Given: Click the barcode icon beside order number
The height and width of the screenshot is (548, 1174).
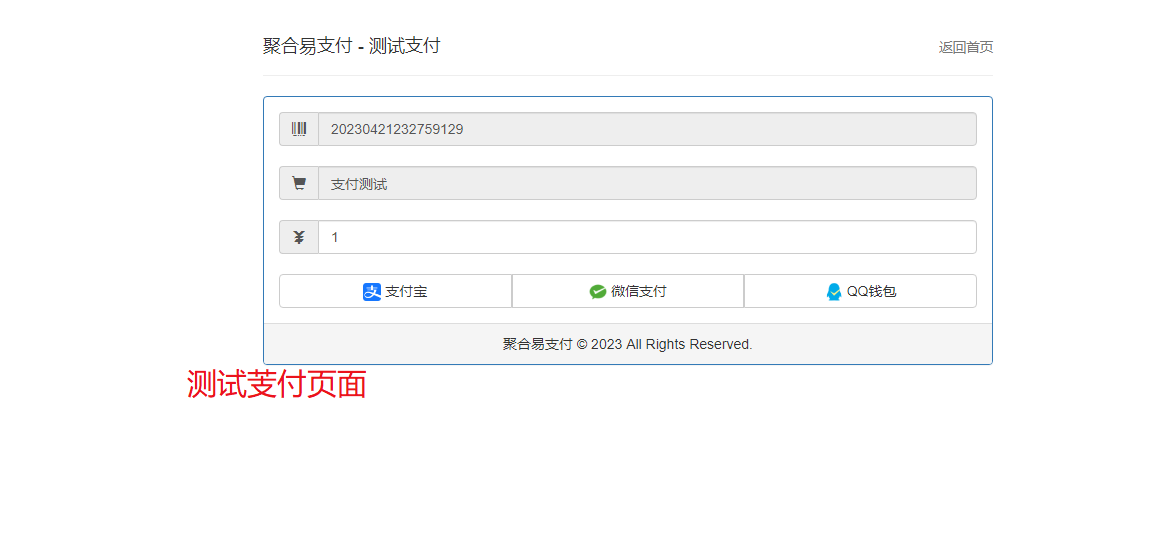Looking at the screenshot, I should pyautogui.click(x=299, y=130).
